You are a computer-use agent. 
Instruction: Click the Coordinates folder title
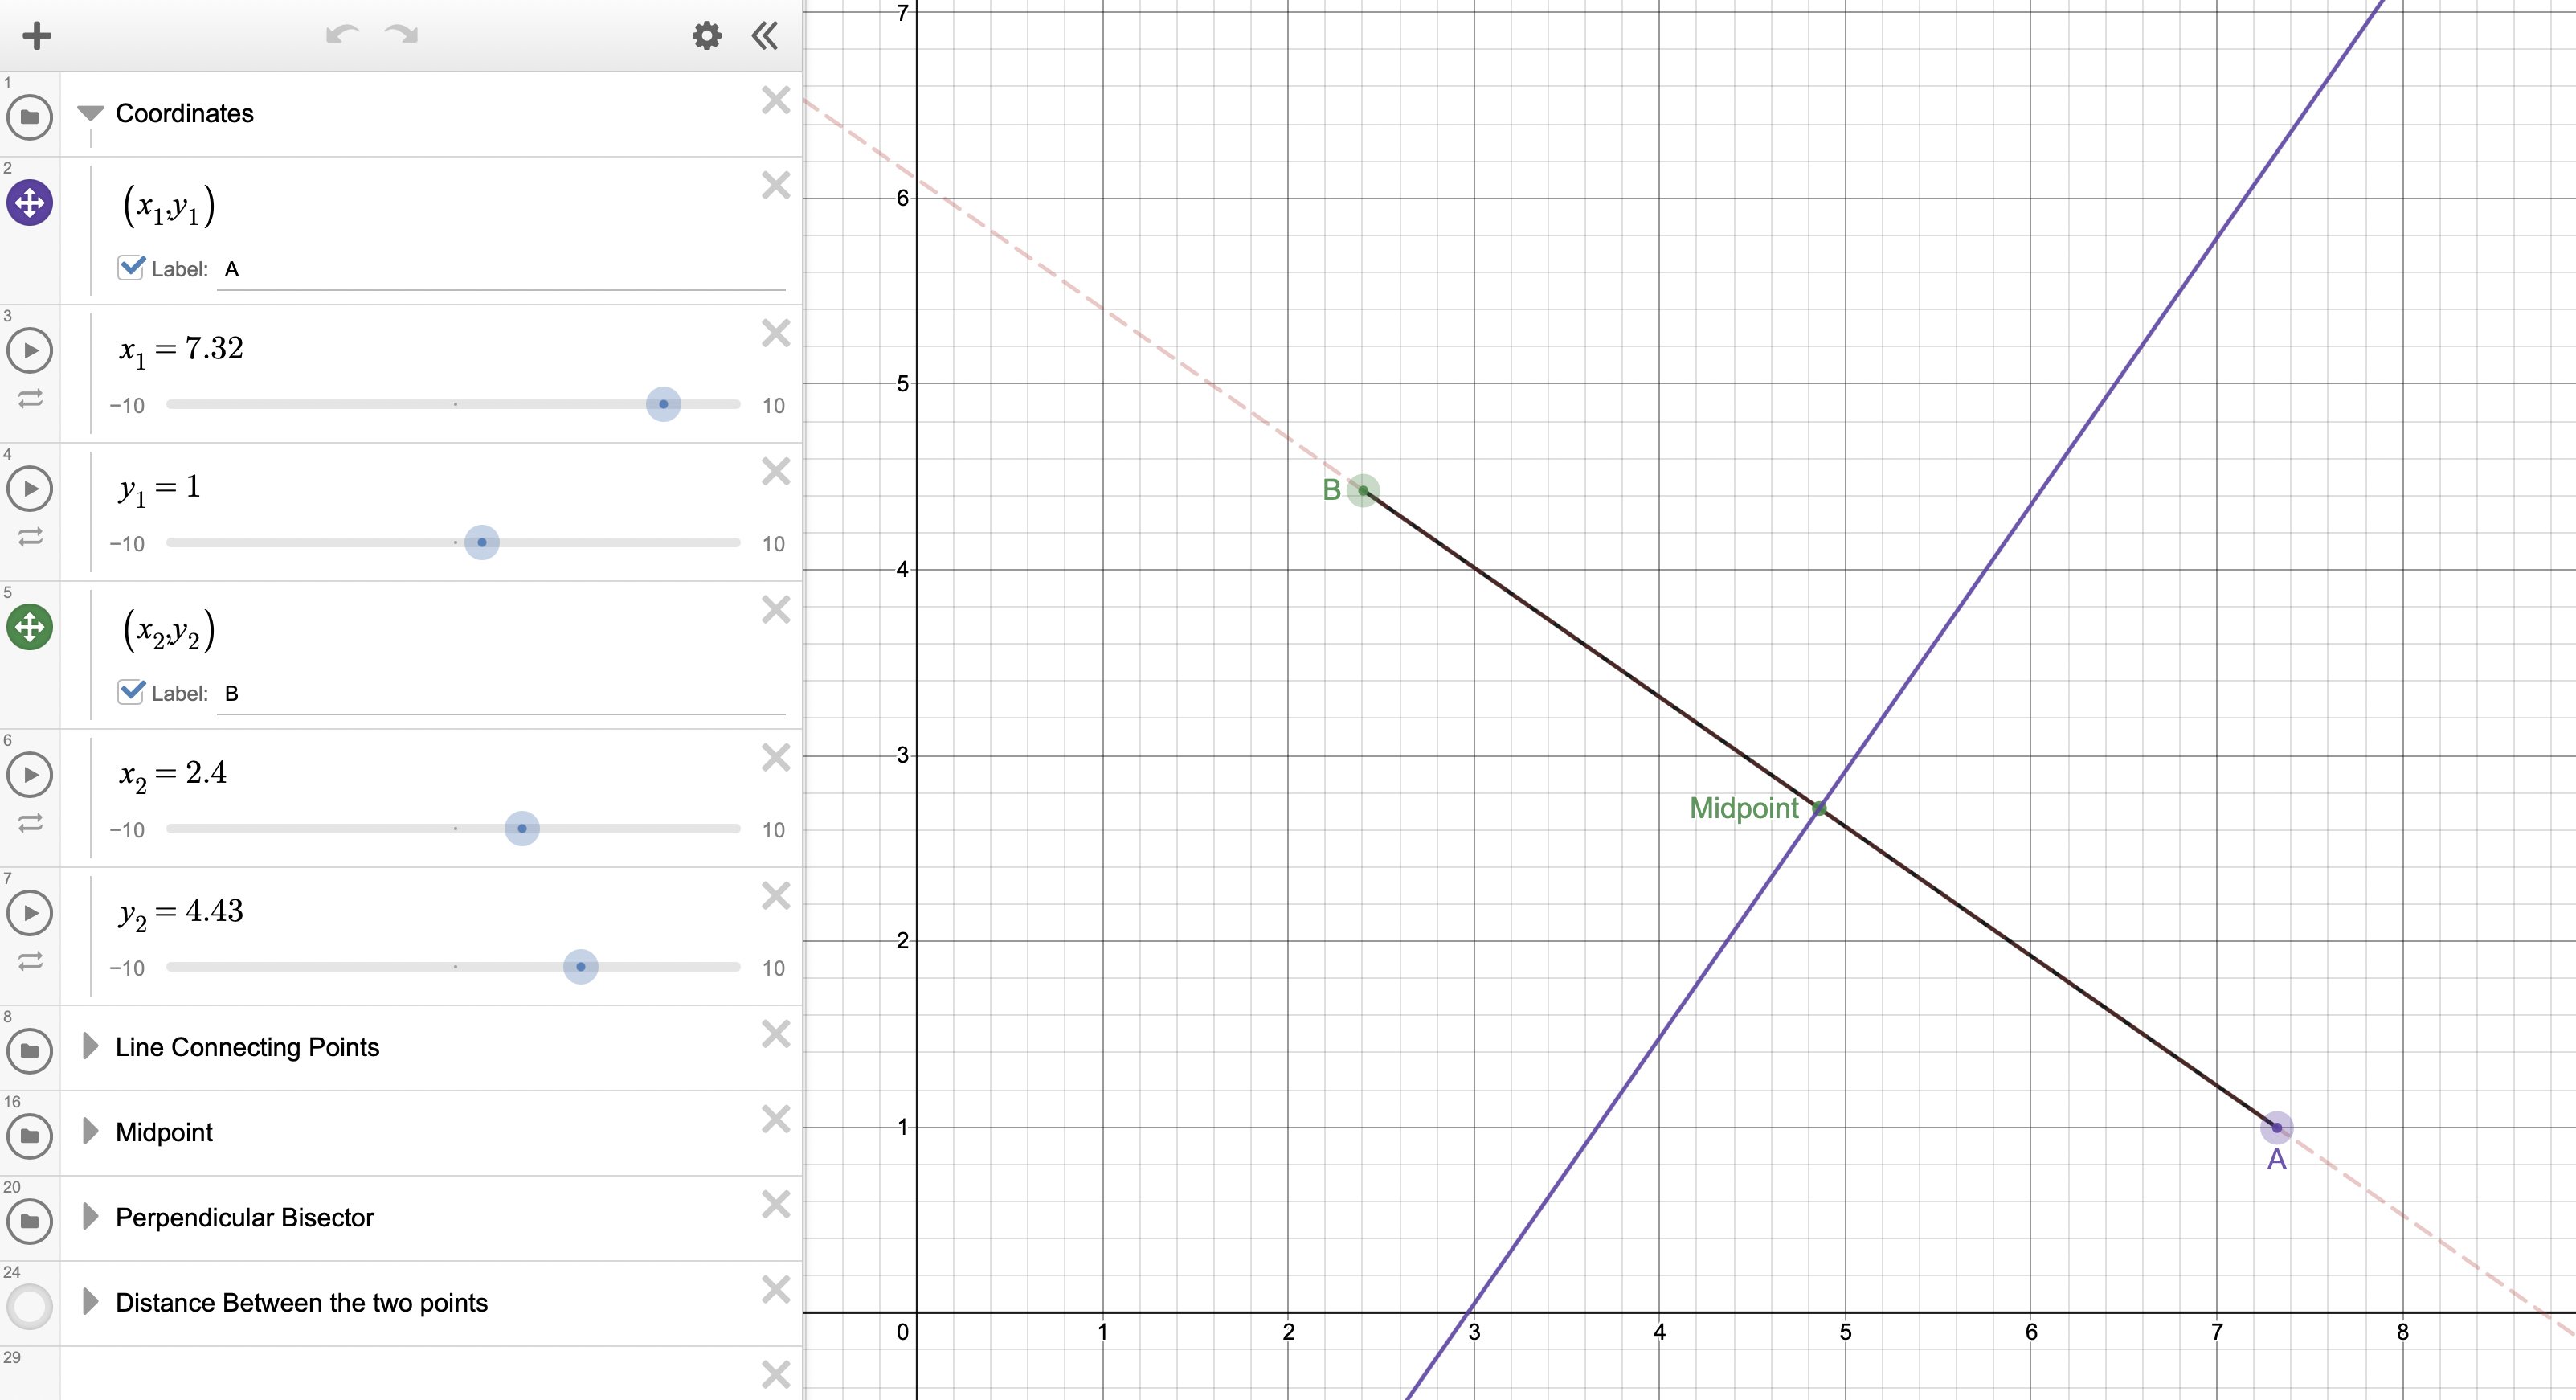point(185,113)
